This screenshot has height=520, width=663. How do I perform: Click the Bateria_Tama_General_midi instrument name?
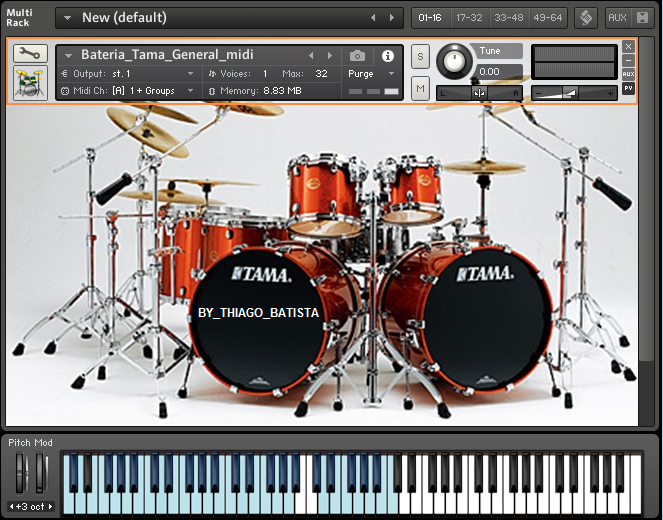167,55
